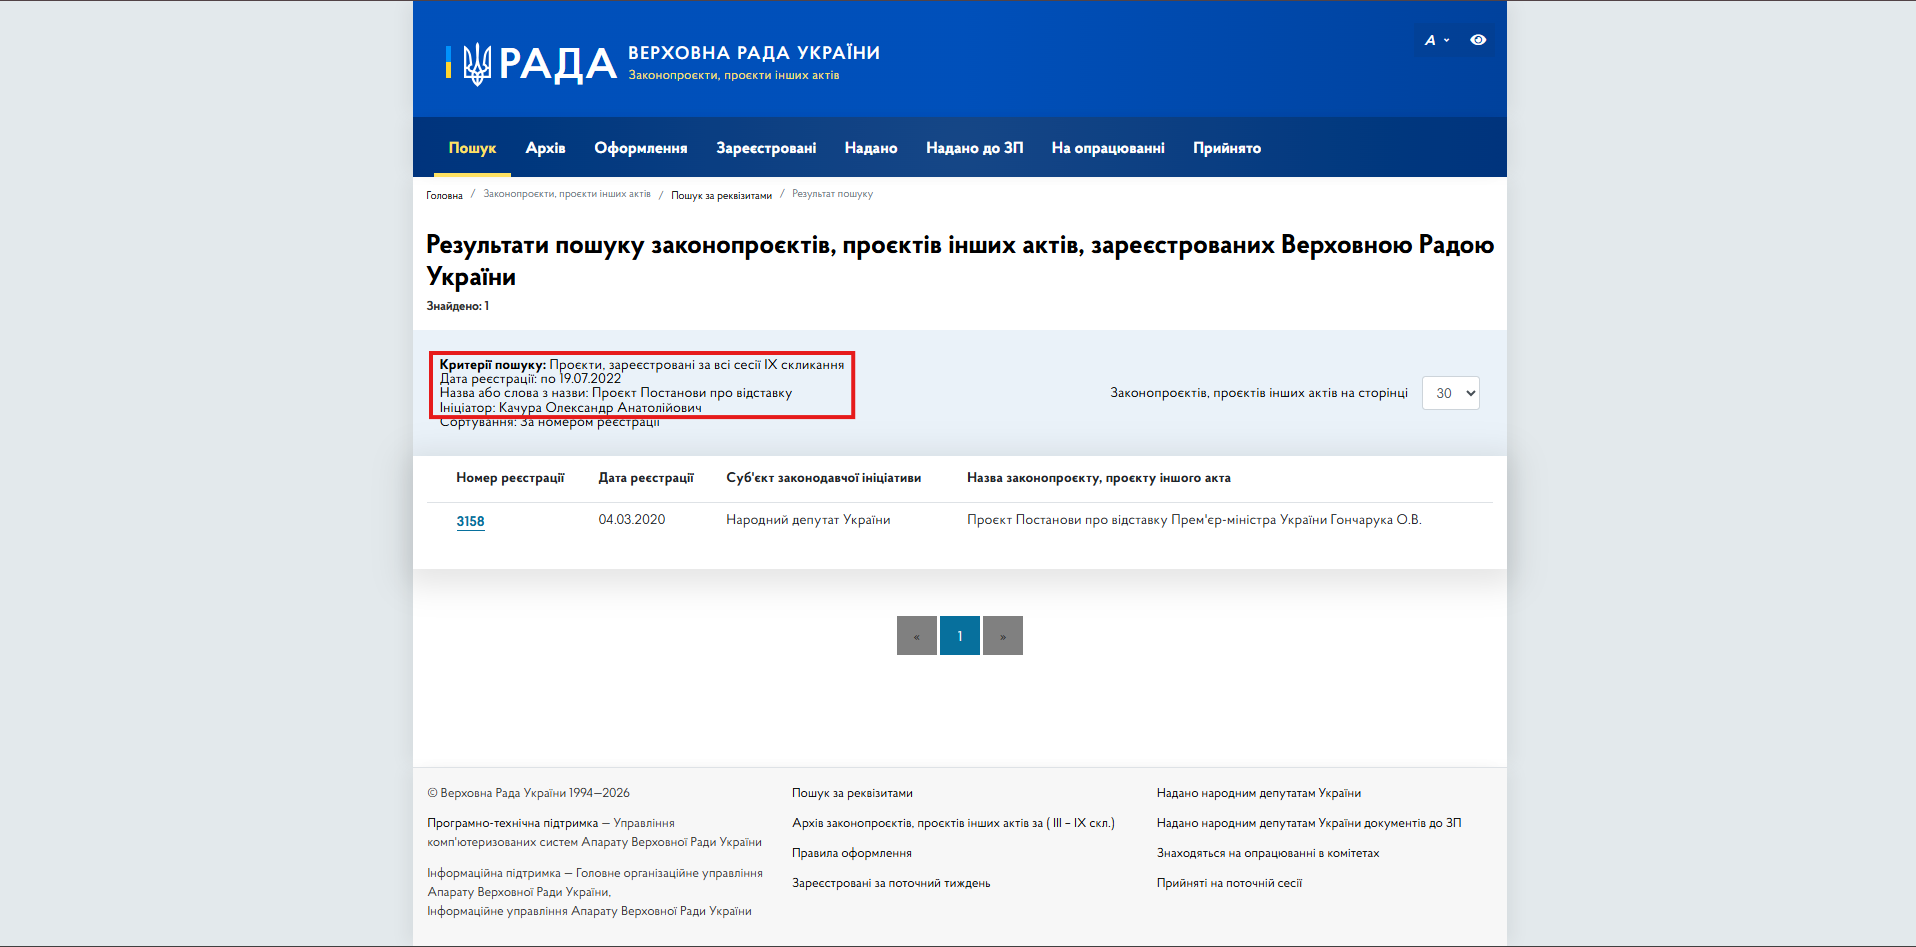Click the Інформаційна підтримка footer text

tap(595, 892)
